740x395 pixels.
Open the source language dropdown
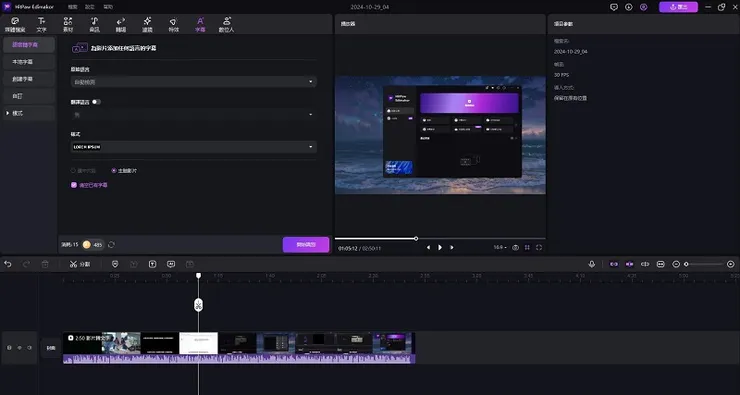click(193, 82)
